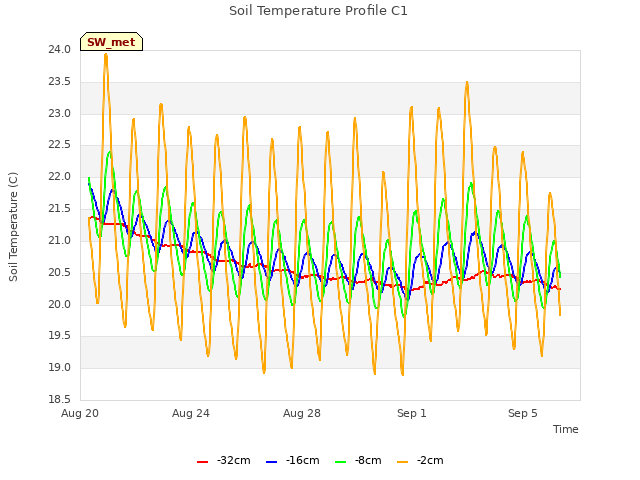Click the SW_met annotation label

point(111,42)
